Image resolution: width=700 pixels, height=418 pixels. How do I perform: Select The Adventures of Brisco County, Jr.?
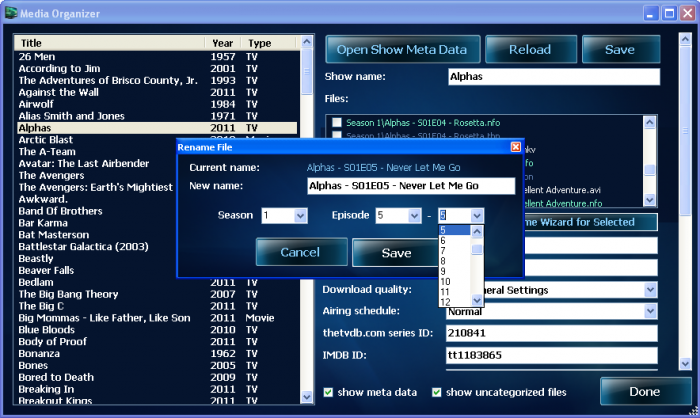pyautogui.click(x=157, y=80)
